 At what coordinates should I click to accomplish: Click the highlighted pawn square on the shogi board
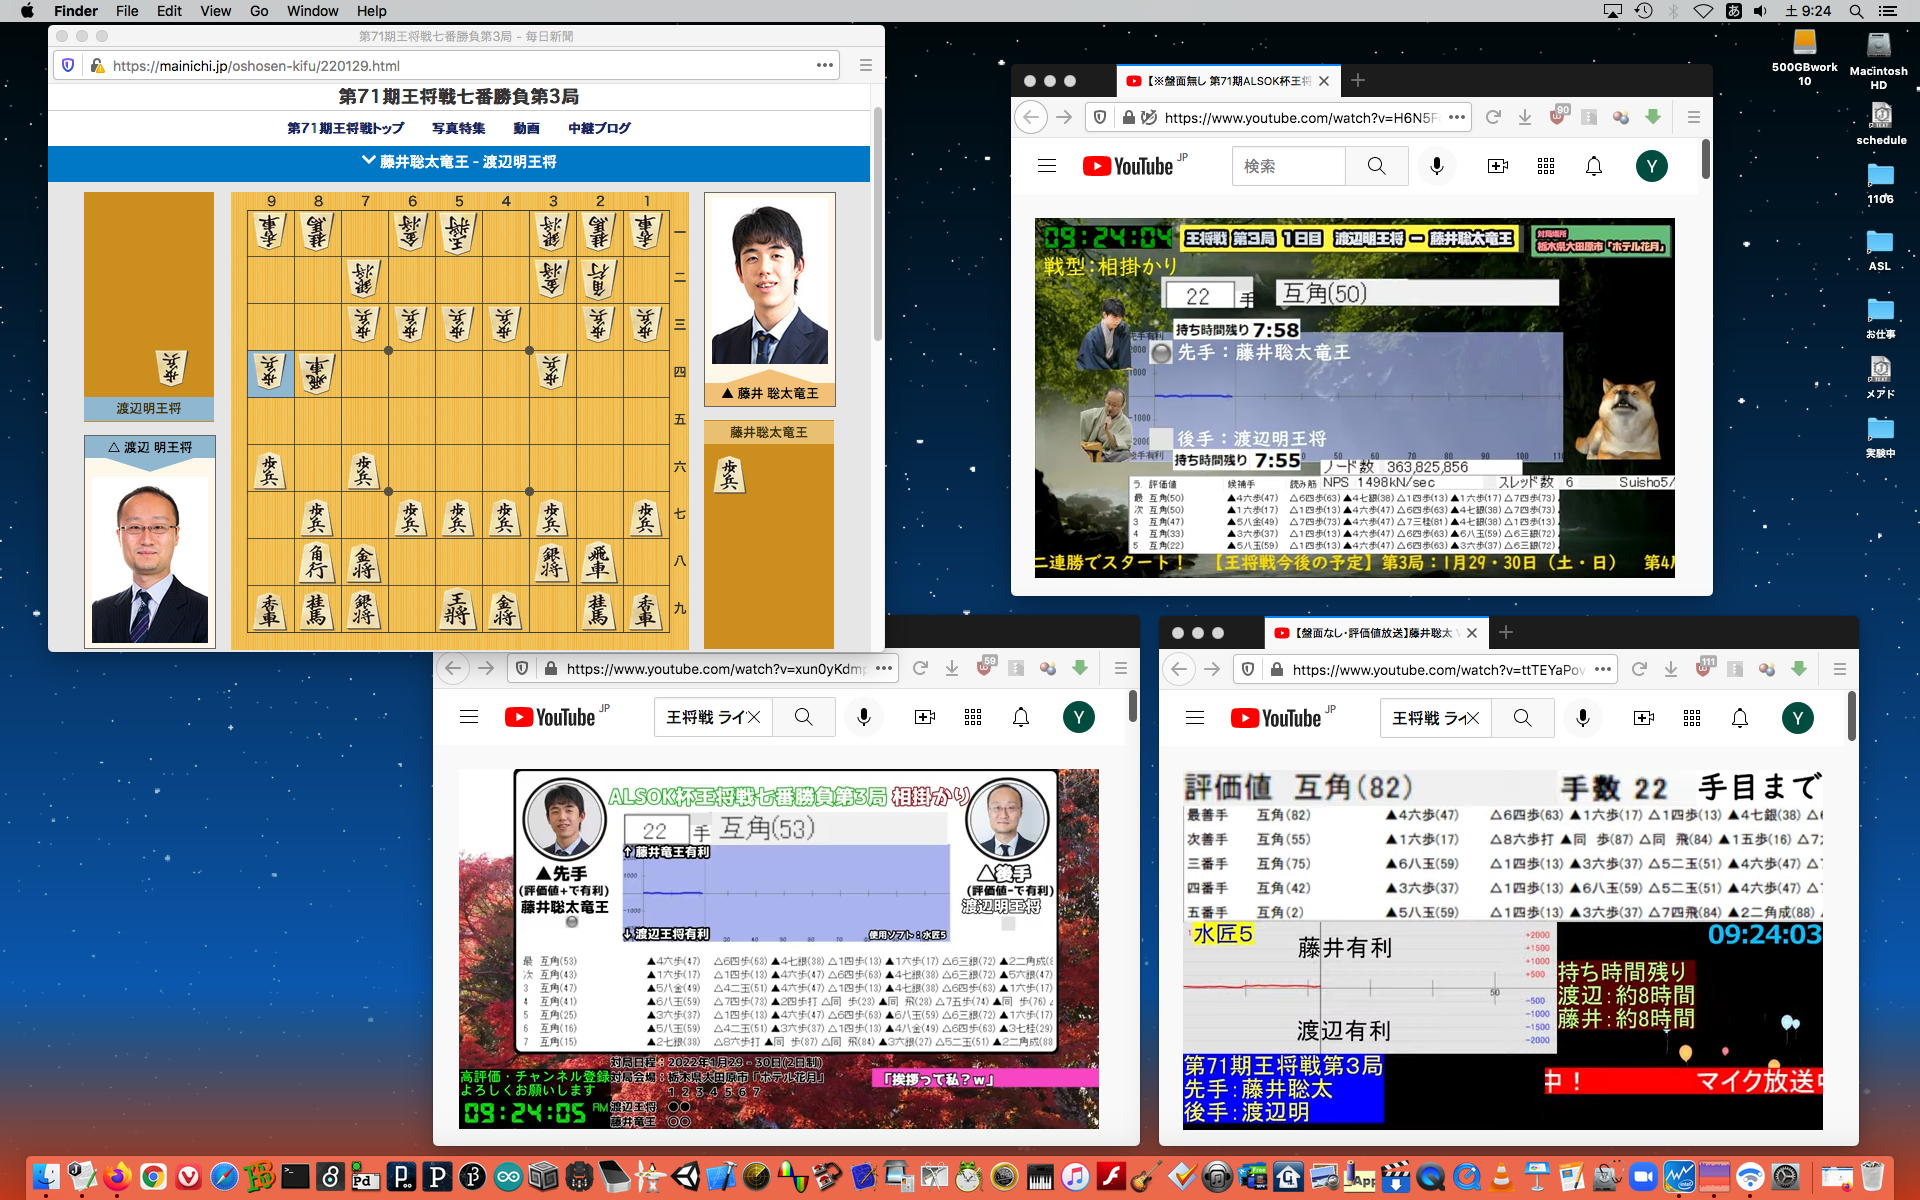coord(270,374)
